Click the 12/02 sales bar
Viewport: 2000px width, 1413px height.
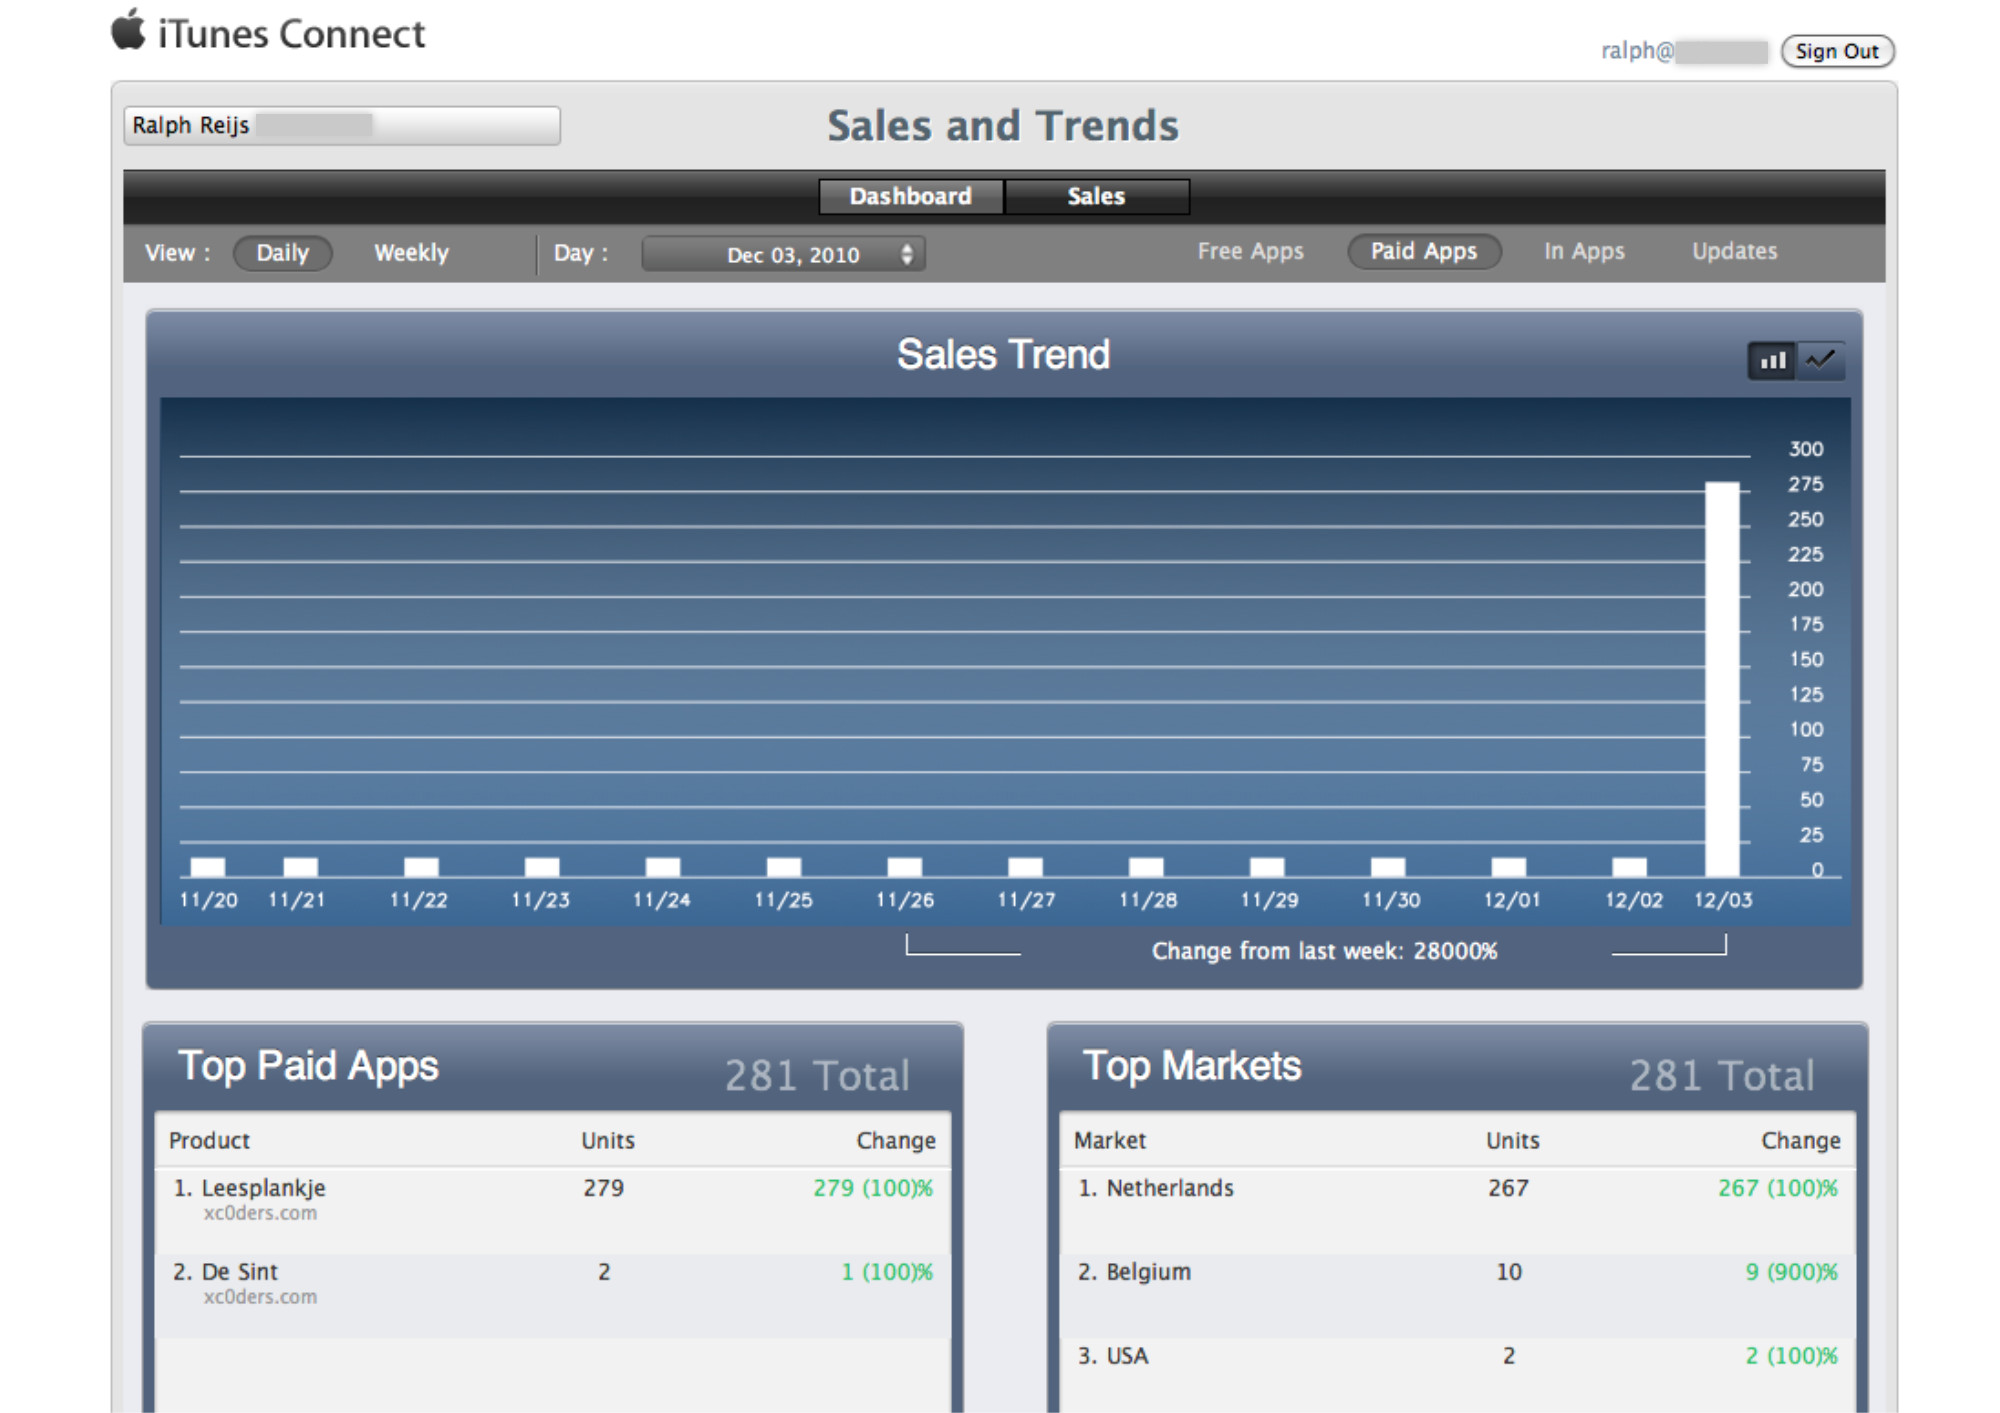(x=1629, y=867)
